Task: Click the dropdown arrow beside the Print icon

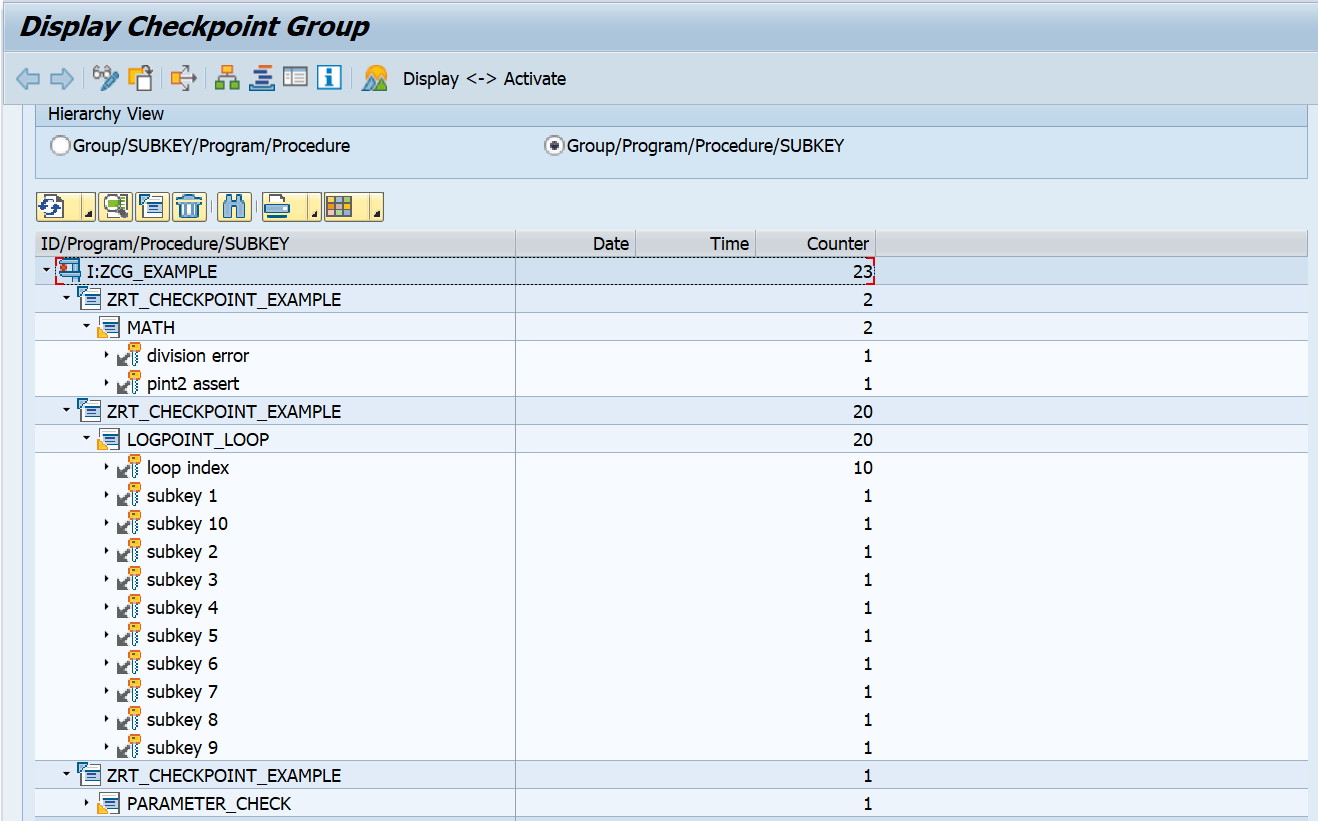Action: click(312, 215)
